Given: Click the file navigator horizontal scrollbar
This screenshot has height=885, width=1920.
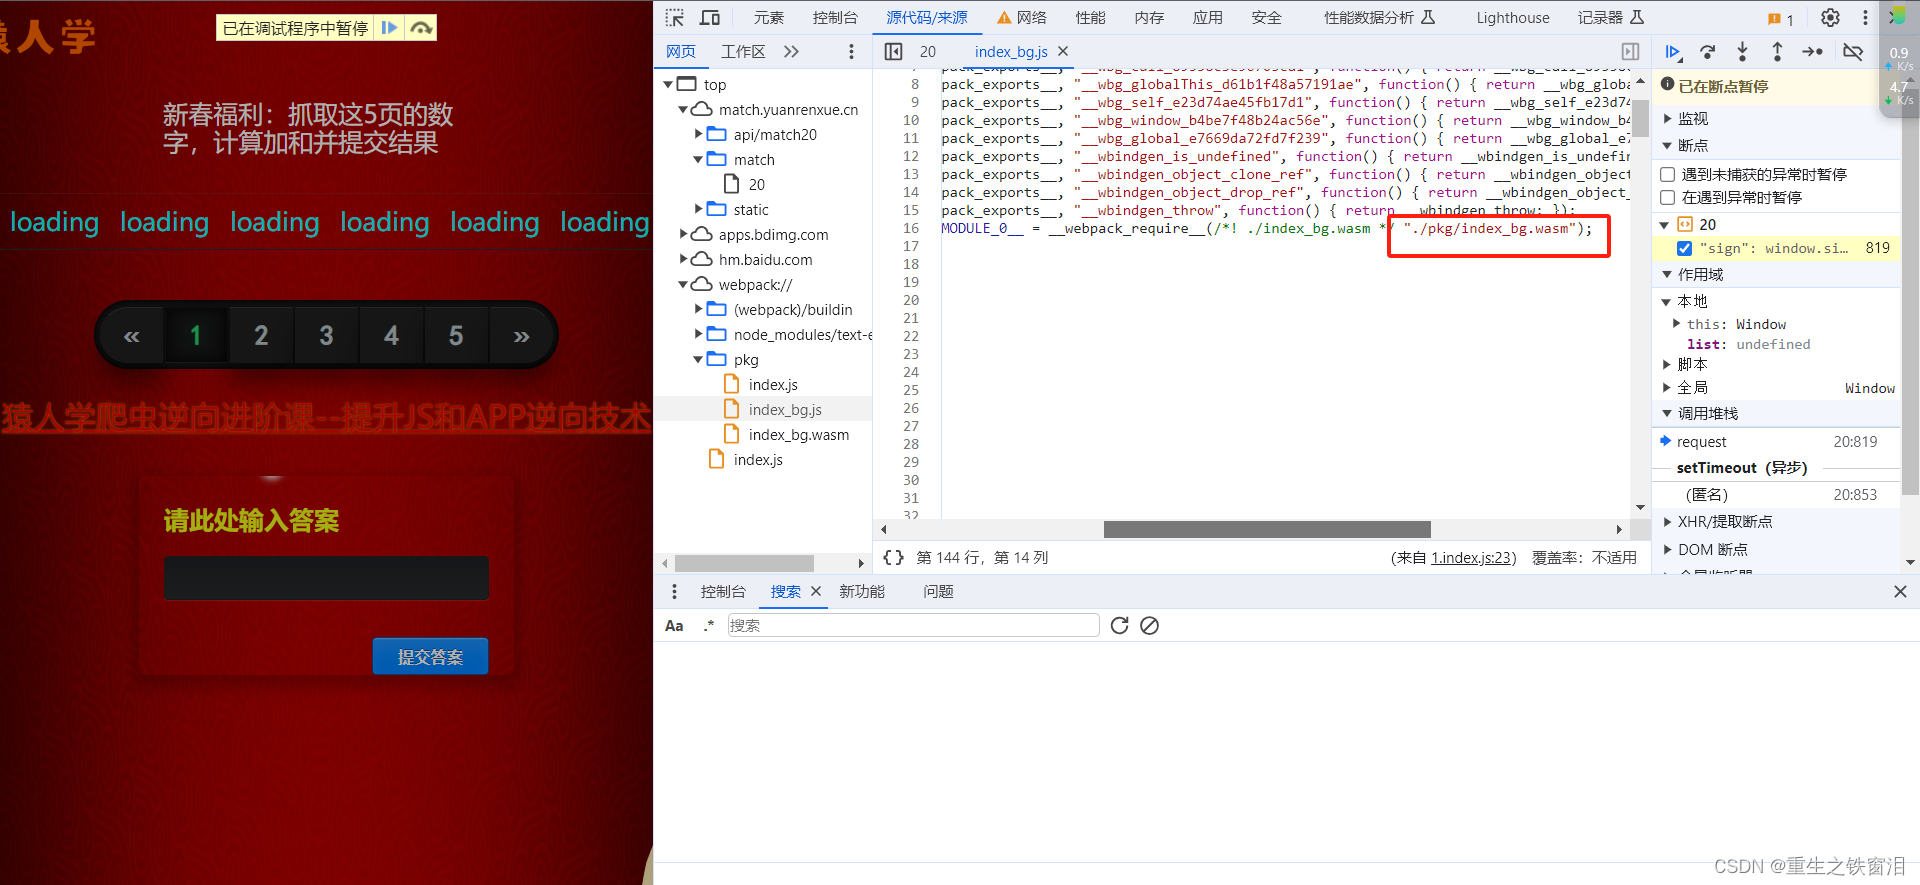Looking at the screenshot, I should pyautogui.click(x=744, y=563).
